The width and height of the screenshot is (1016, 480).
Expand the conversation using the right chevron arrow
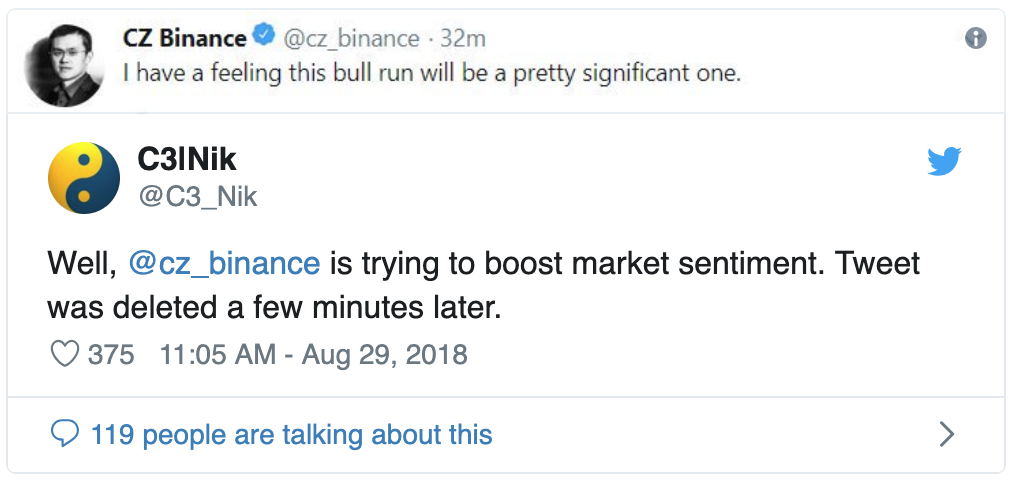click(x=946, y=434)
